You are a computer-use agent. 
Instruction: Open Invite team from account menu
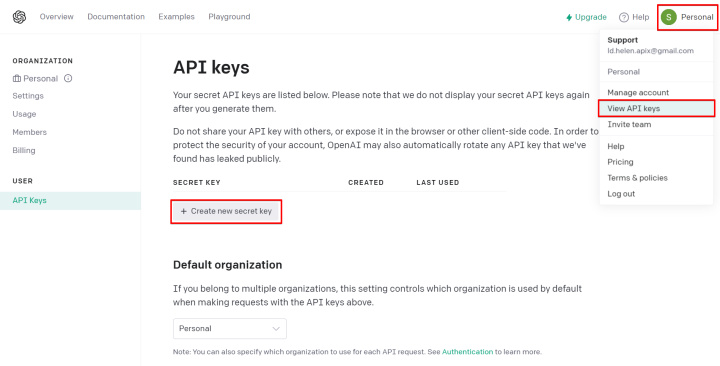pyautogui.click(x=629, y=124)
